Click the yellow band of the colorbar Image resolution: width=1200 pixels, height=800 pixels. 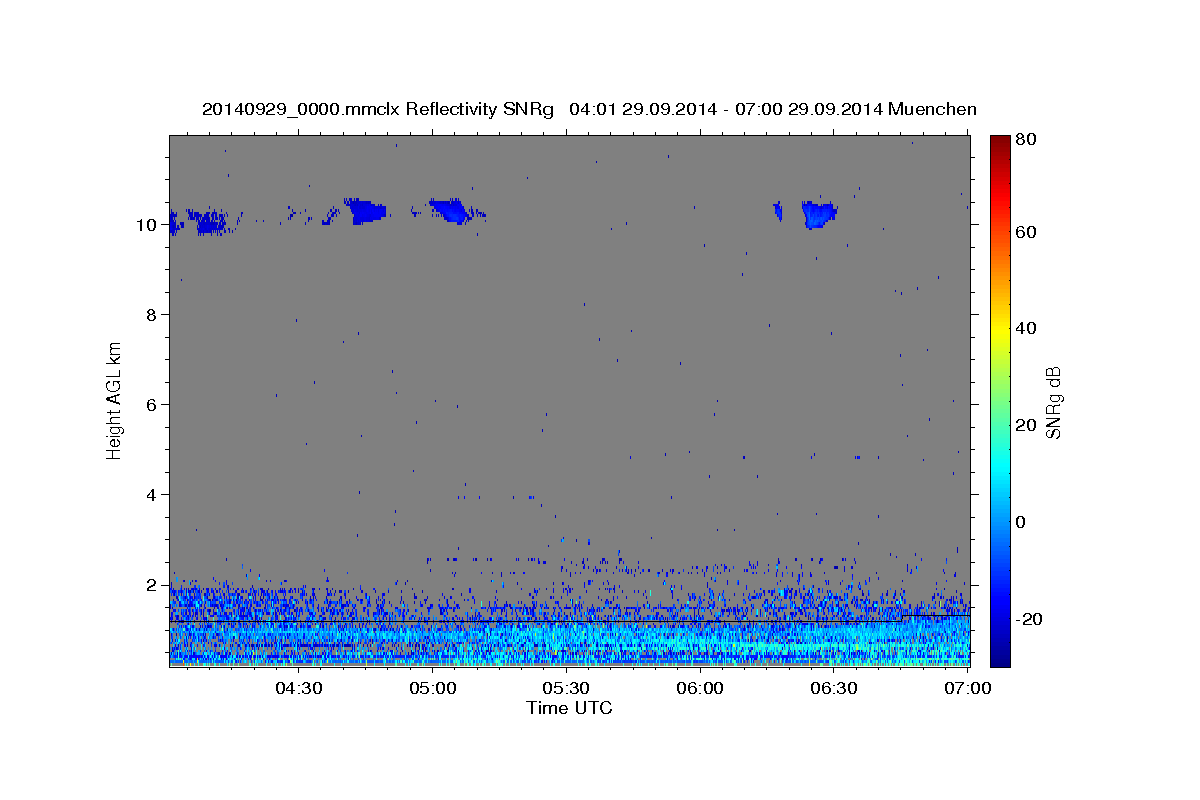[1000, 329]
